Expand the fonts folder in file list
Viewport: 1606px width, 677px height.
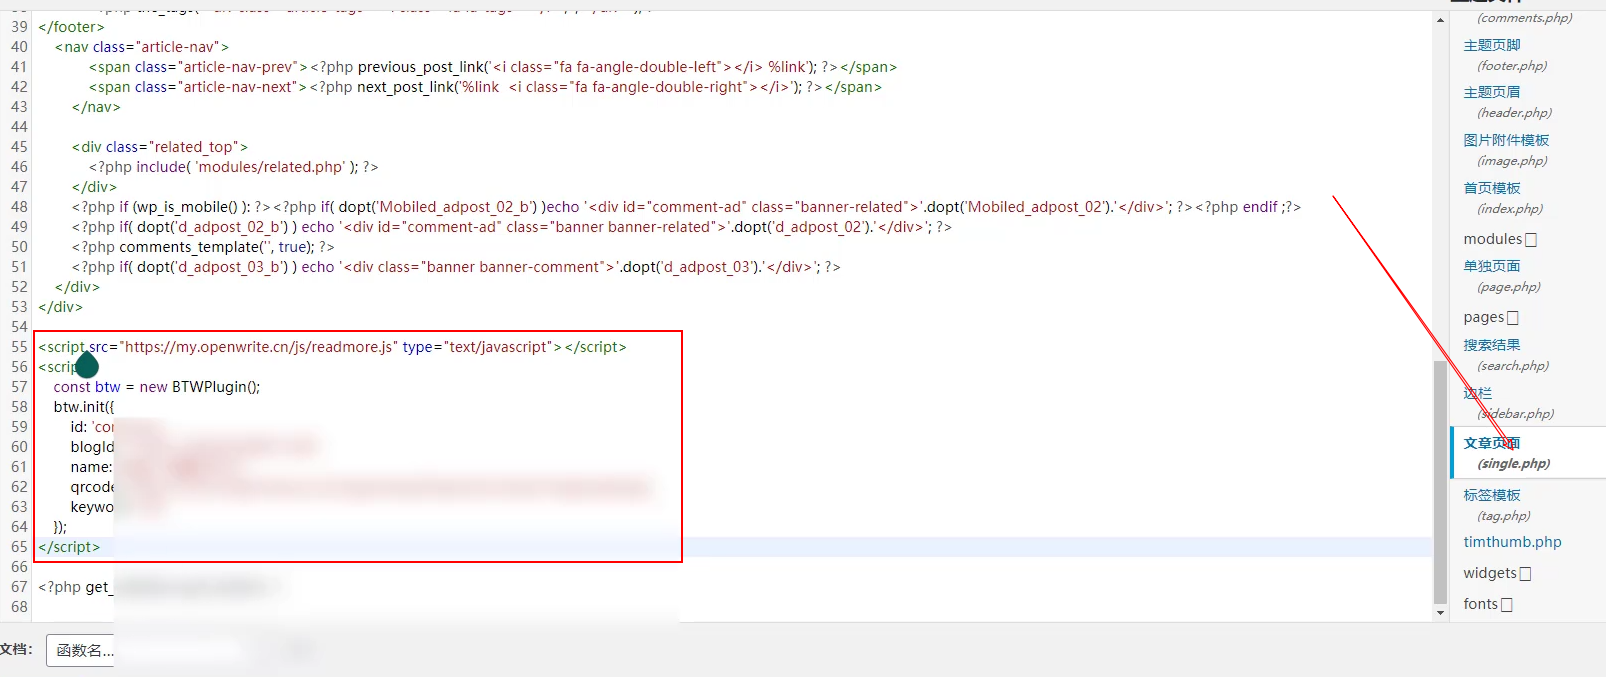[1488, 604]
